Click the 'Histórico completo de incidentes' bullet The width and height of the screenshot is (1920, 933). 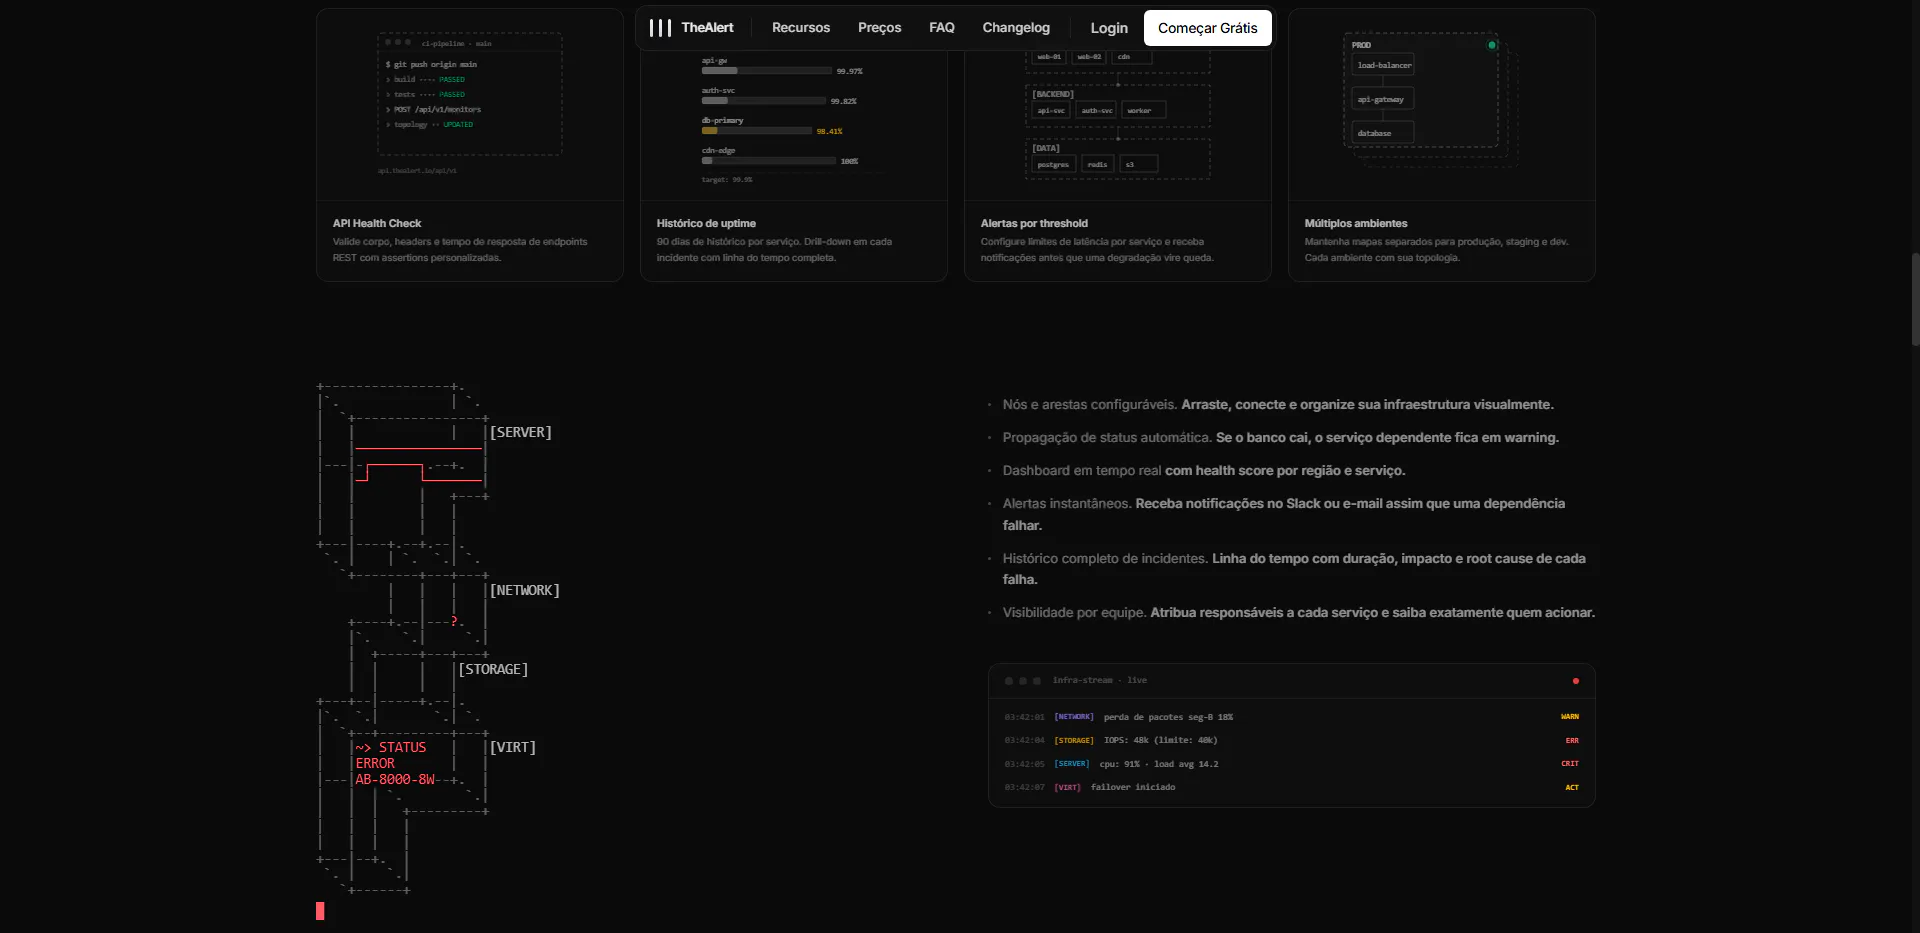pyautogui.click(x=1294, y=569)
